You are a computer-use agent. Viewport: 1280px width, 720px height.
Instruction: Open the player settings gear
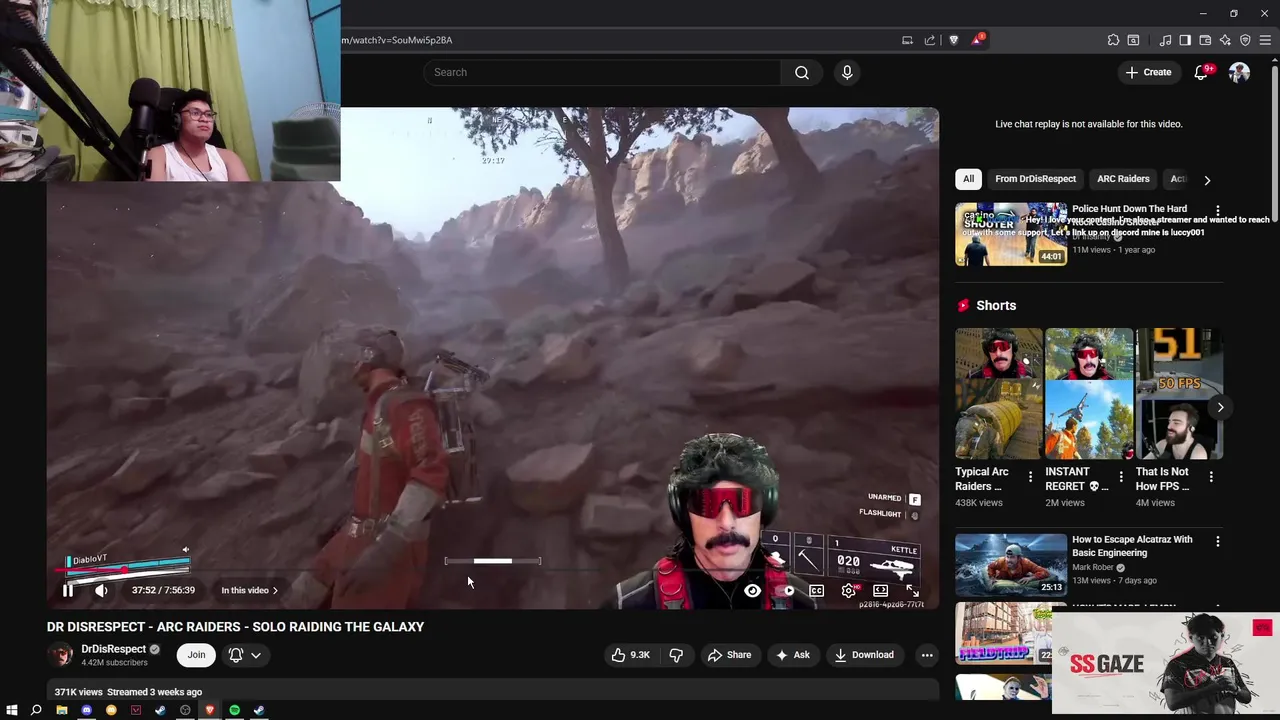click(x=848, y=590)
